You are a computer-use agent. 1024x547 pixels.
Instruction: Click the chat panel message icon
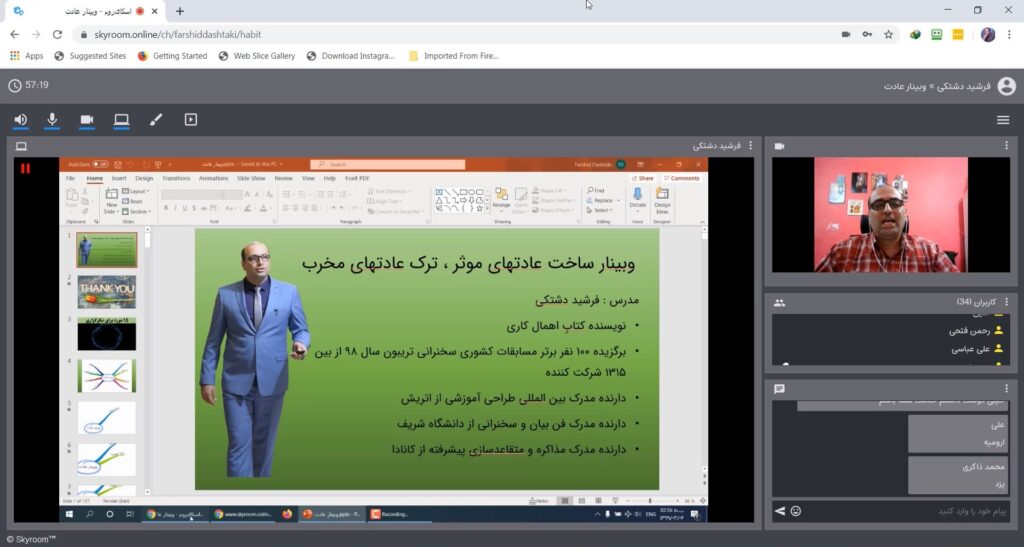[x=779, y=389]
